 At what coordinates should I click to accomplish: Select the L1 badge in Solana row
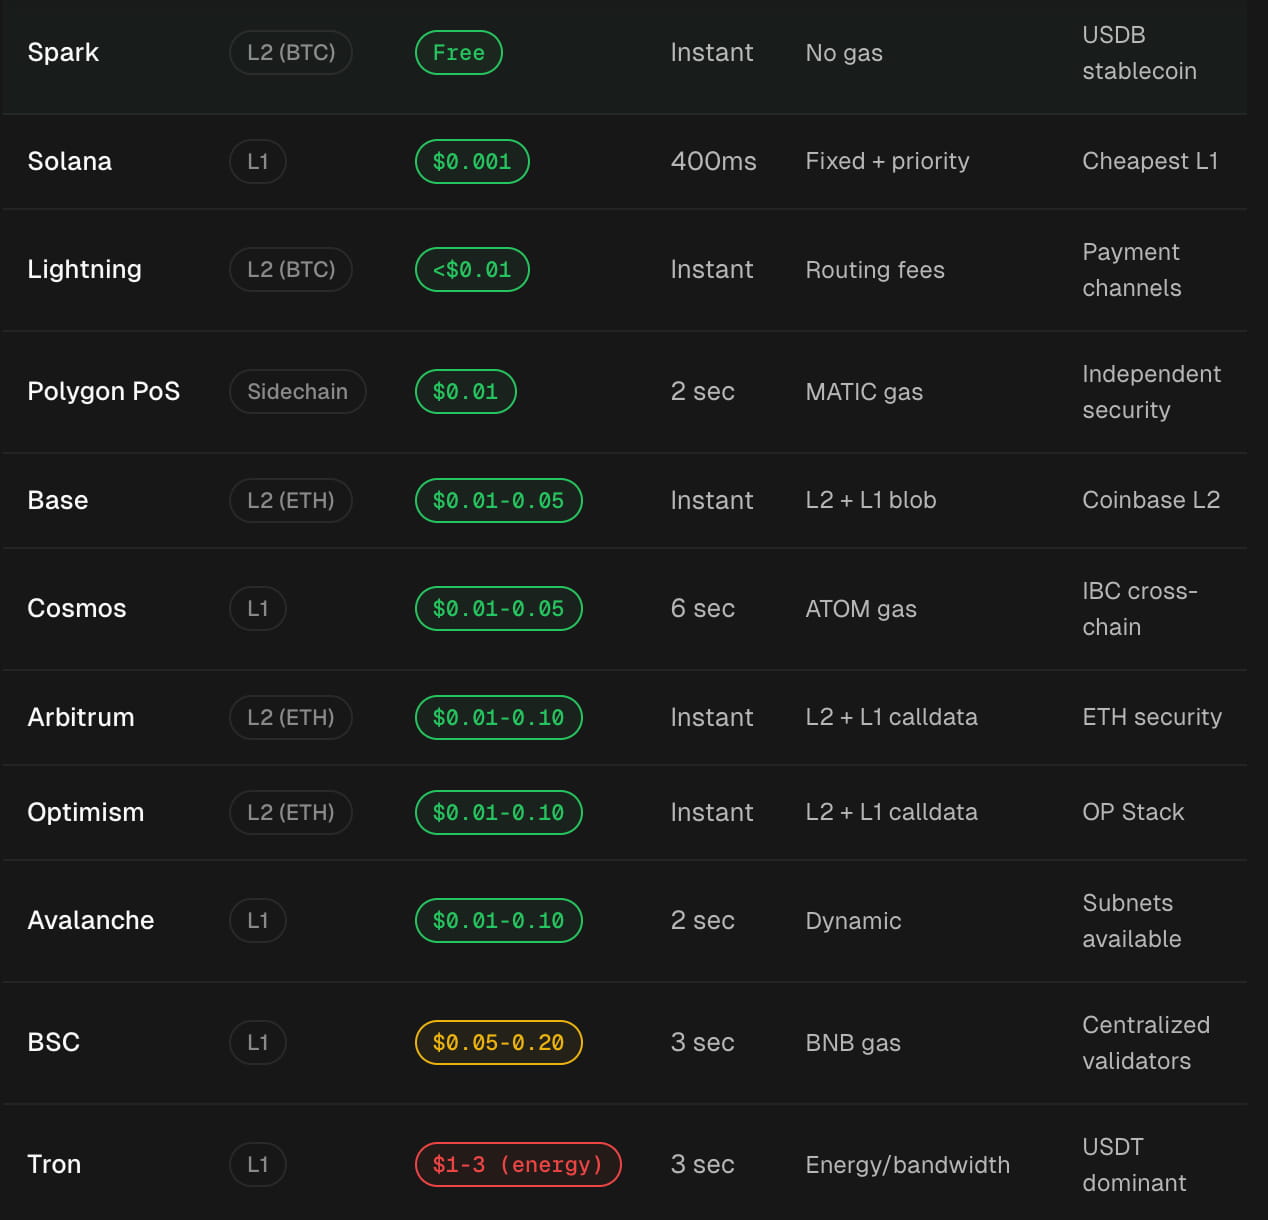pyautogui.click(x=258, y=161)
